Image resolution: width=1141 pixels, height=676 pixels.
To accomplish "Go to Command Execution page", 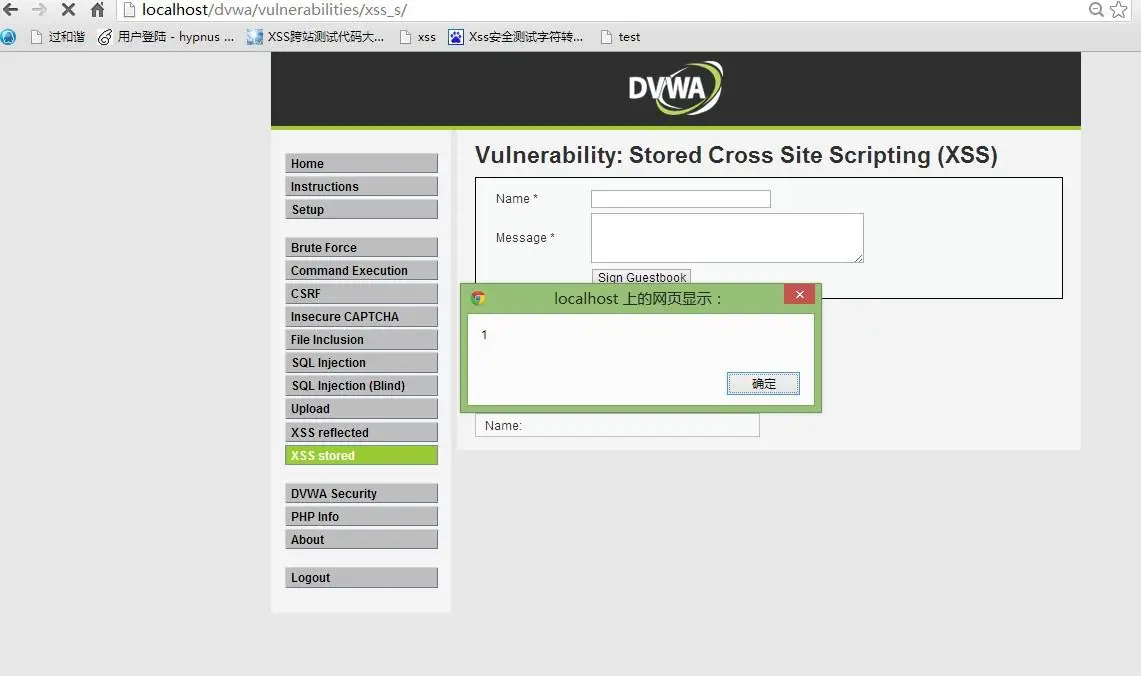I will [361, 271].
